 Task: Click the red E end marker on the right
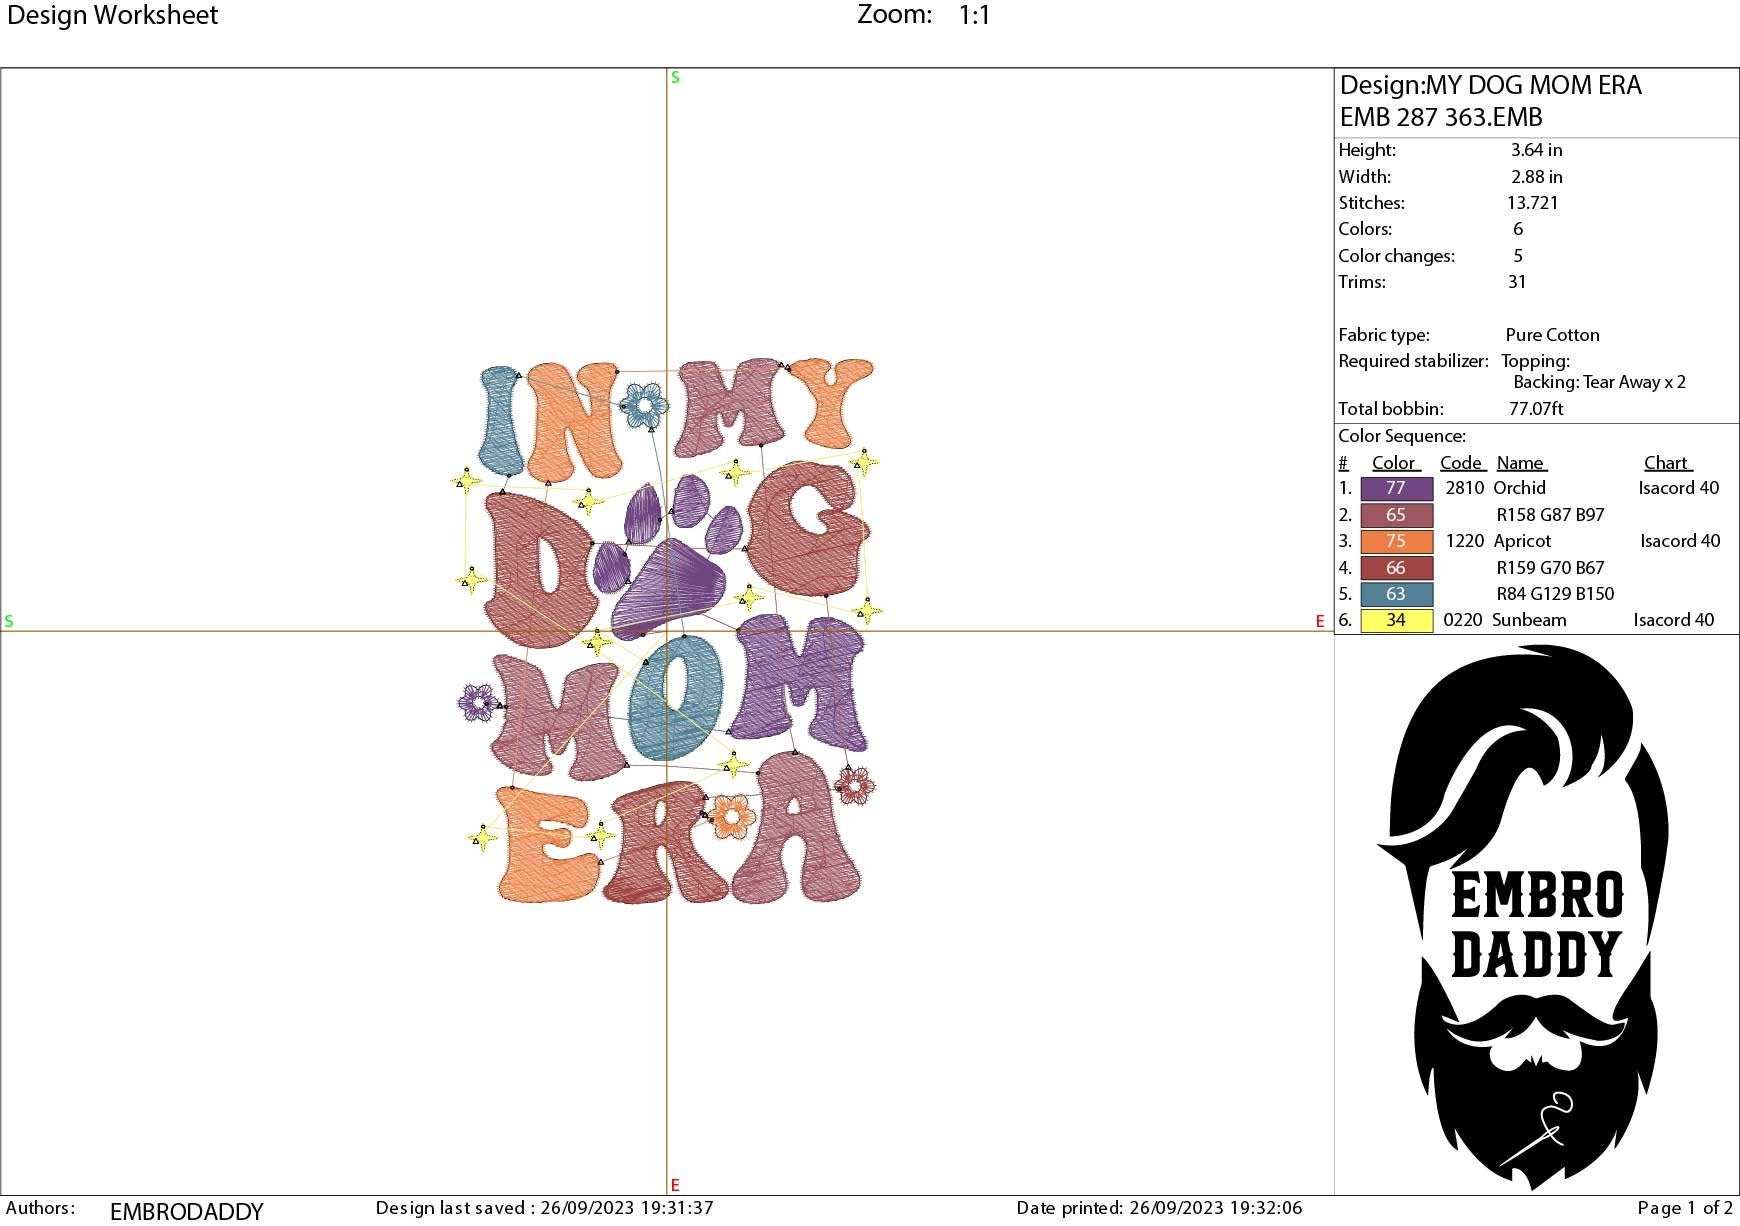click(x=1319, y=620)
